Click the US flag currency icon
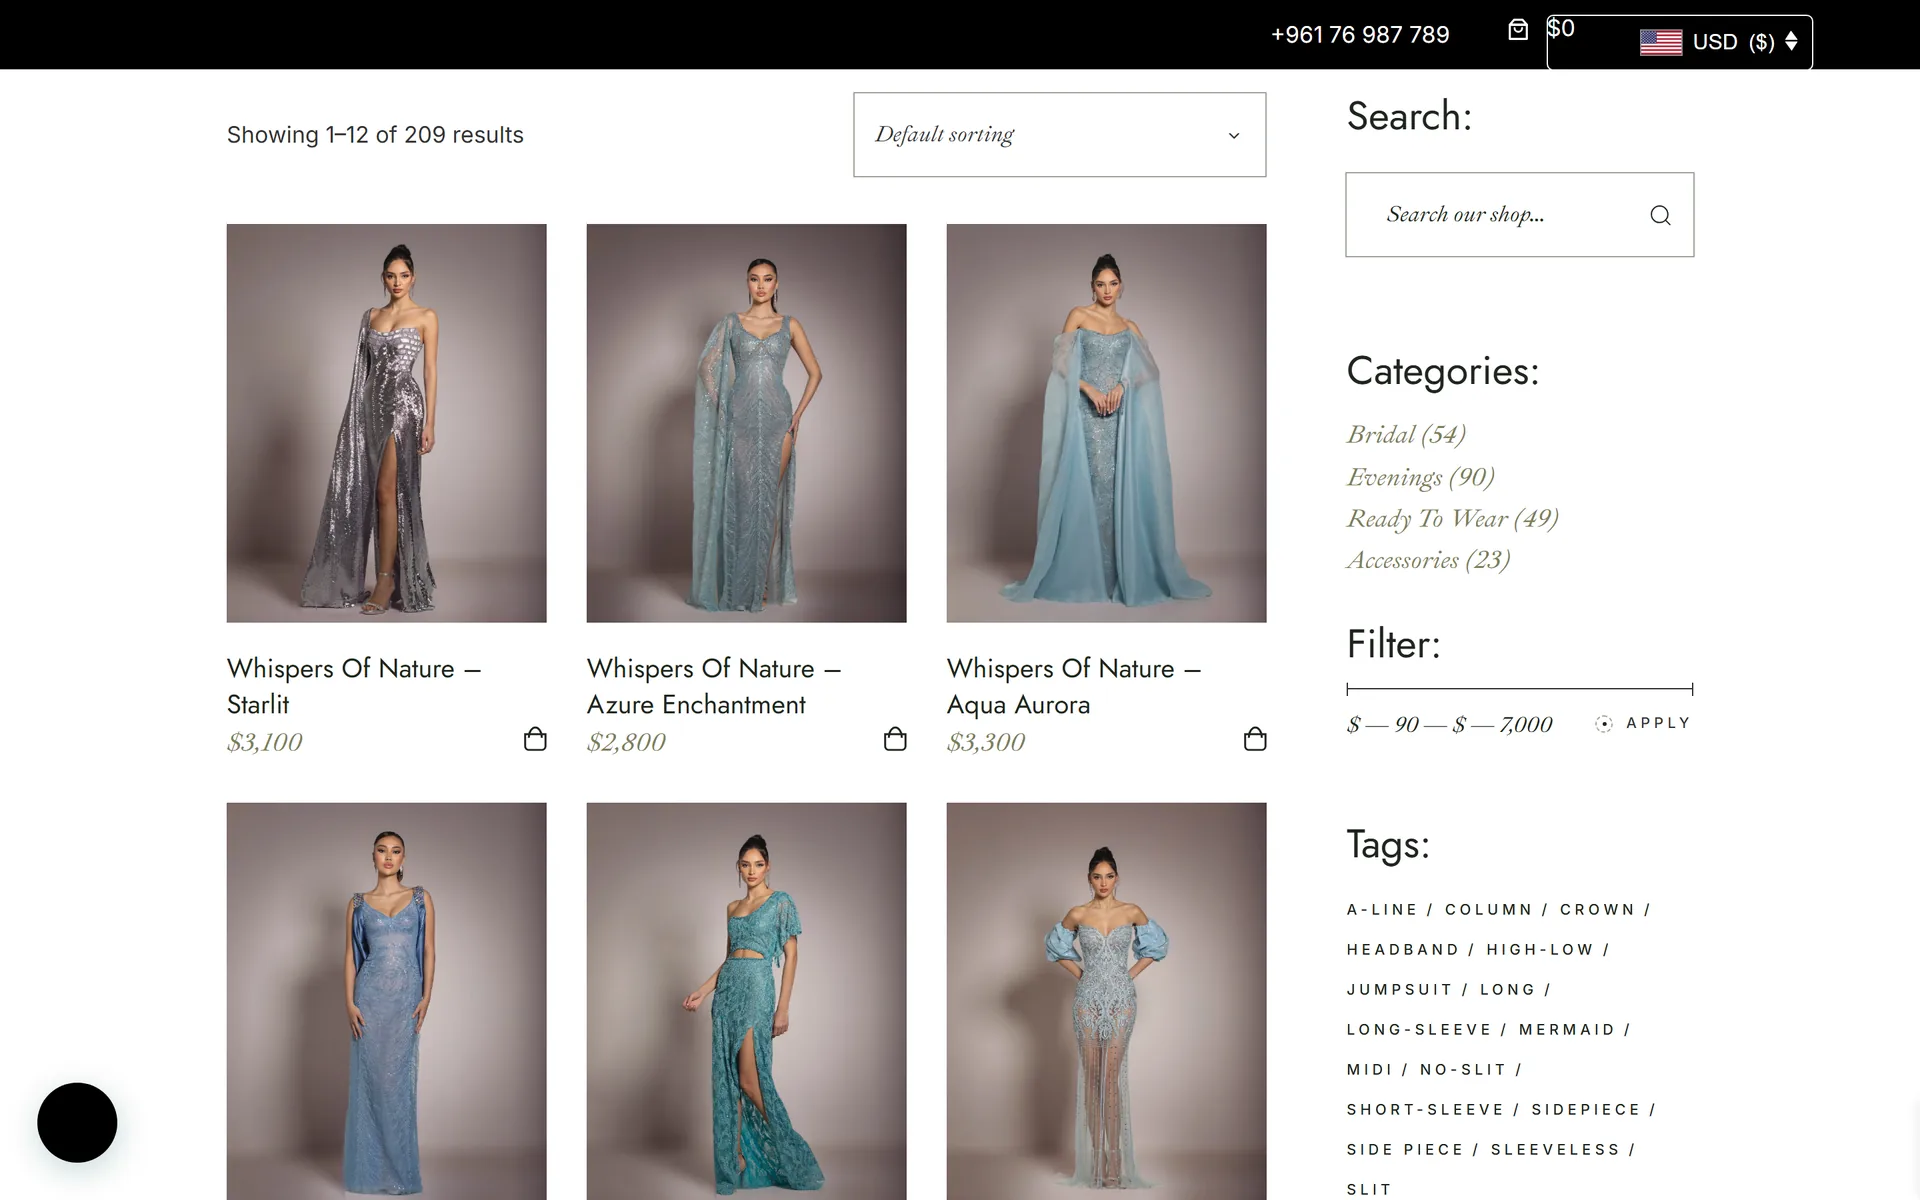 (1661, 42)
